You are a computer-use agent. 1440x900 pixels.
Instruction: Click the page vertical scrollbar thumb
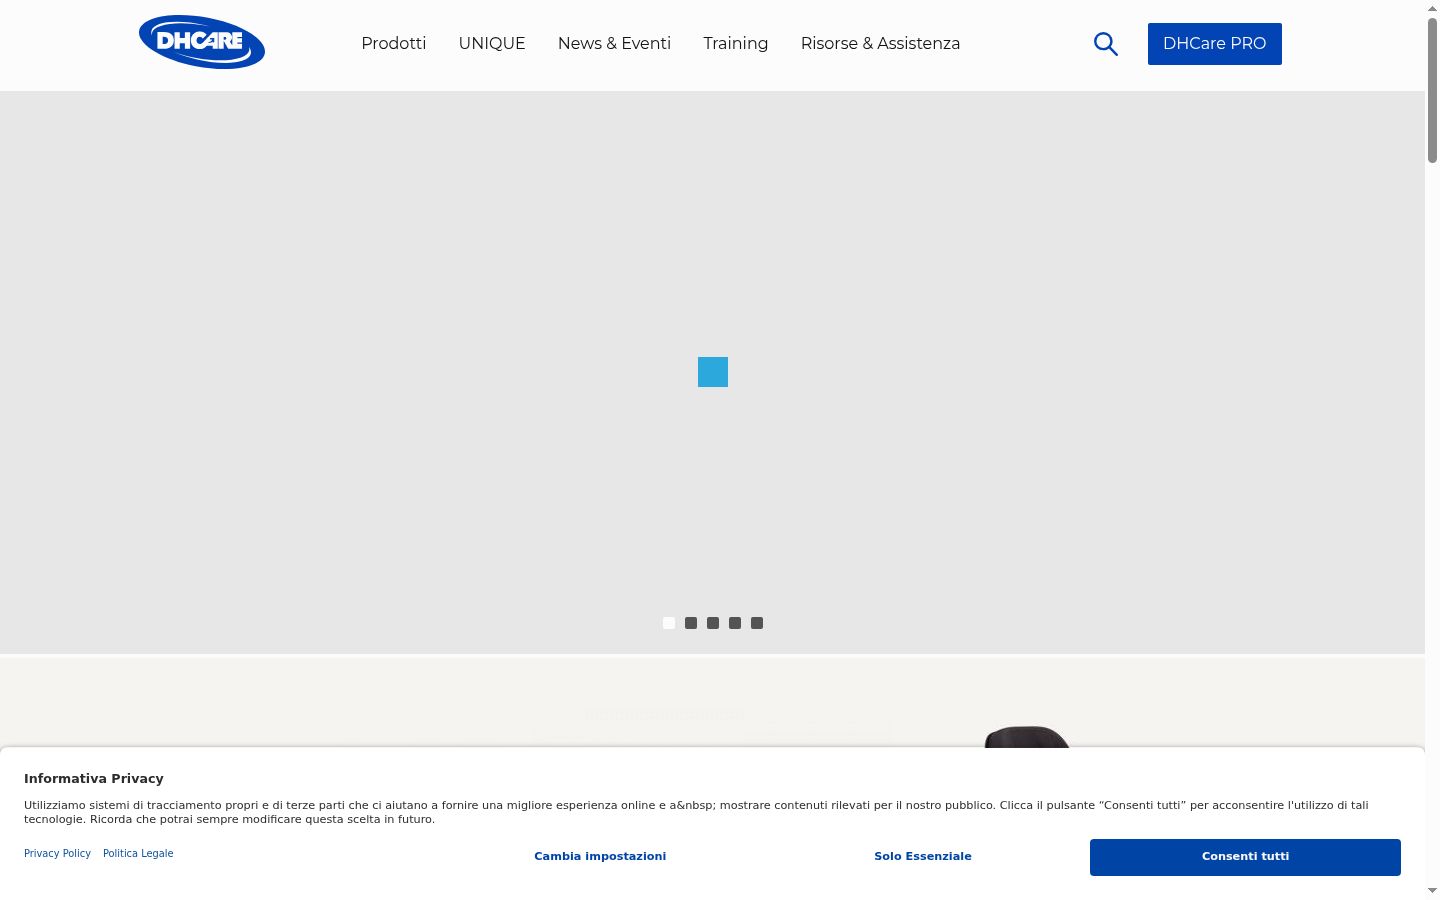pos(1432,90)
